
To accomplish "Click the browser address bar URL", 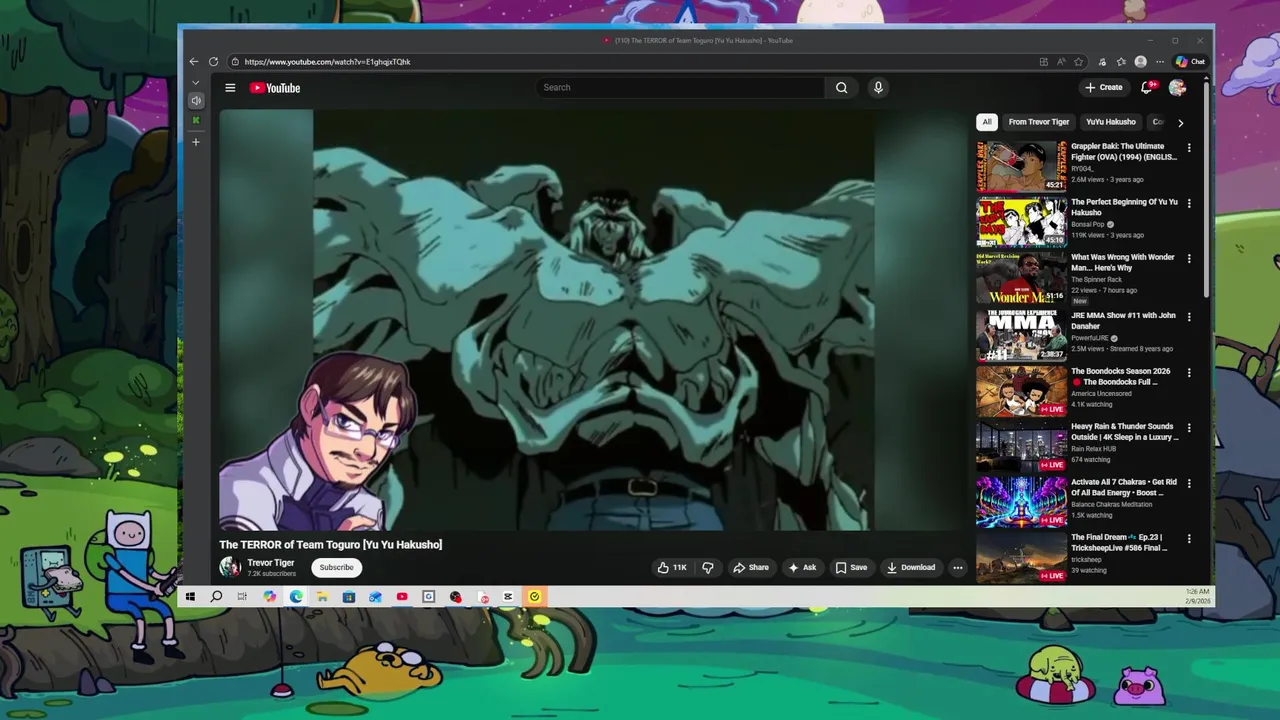I will coord(327,62).
